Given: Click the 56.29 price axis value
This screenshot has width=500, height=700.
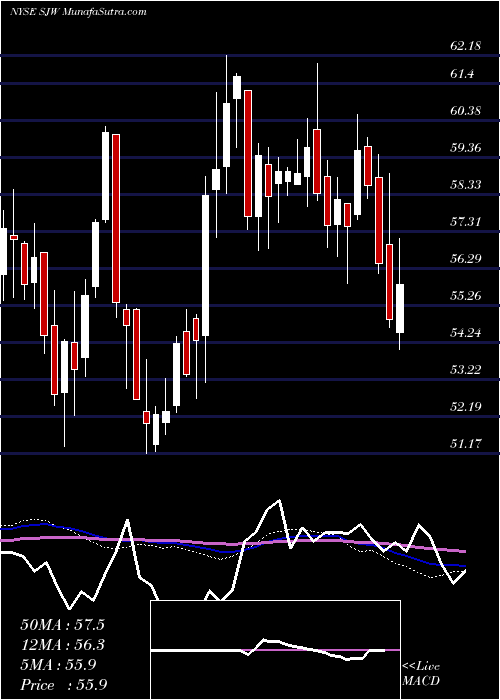Looking at the screenshot, I should click(466, 258).
